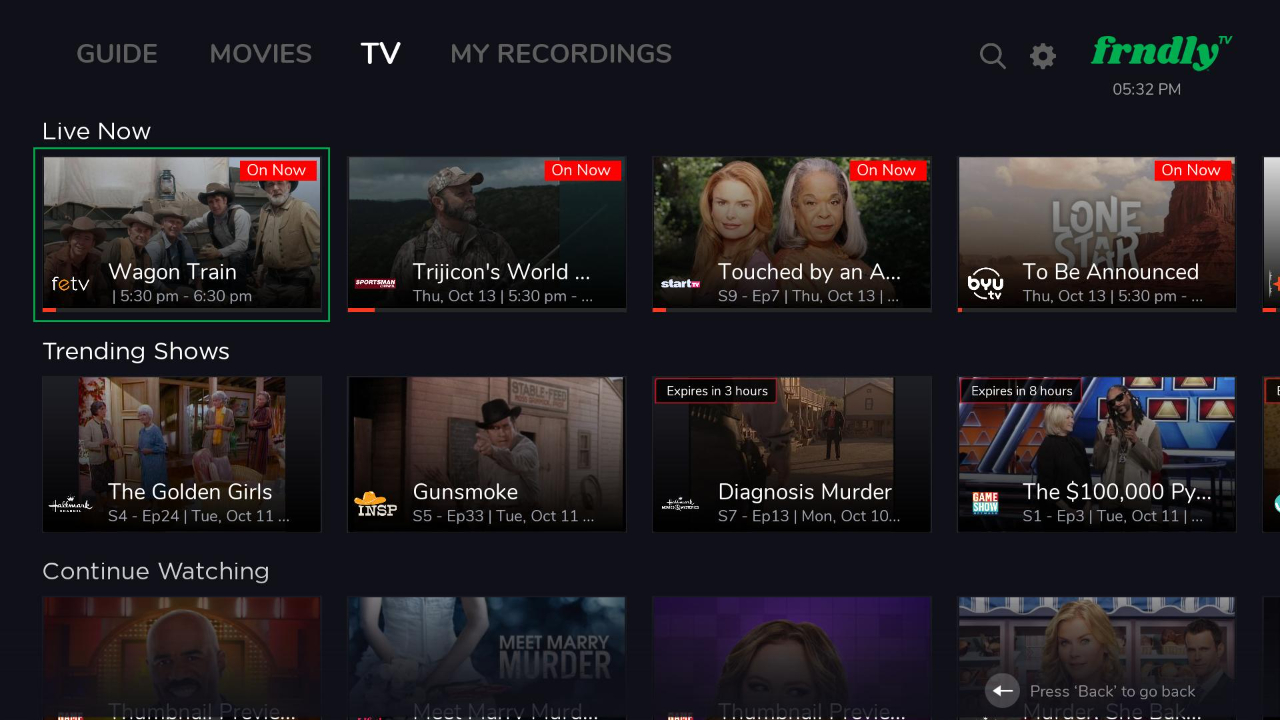The width and height of the screenshot is (1280, 720).
Task: Open search with the magnifier icon
Action: (x=992, y=56)
